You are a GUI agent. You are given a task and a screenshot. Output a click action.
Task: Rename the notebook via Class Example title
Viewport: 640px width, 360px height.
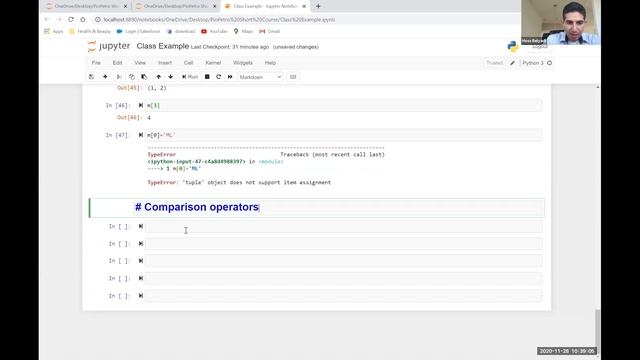162,46
